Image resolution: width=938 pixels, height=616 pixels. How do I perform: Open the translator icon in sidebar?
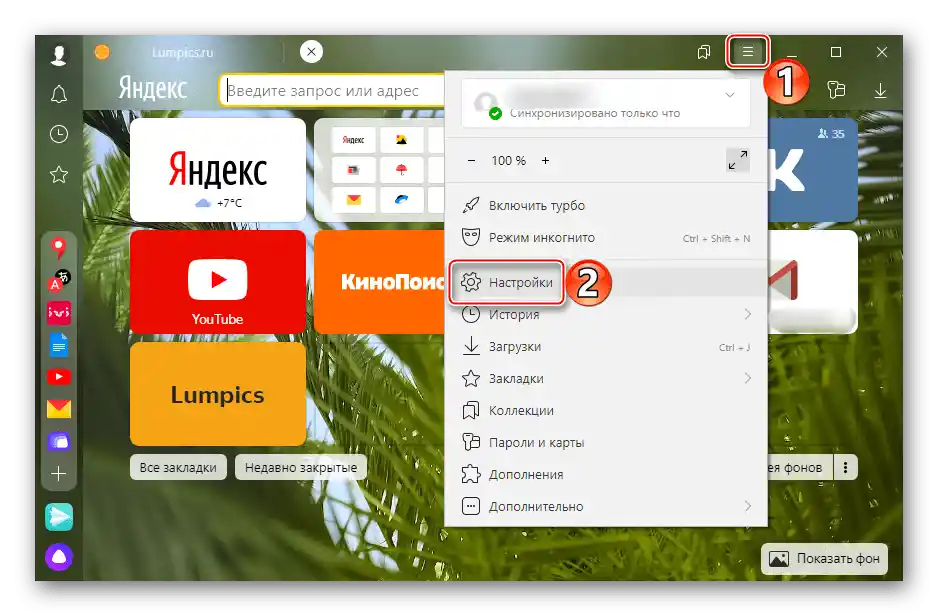59,280
